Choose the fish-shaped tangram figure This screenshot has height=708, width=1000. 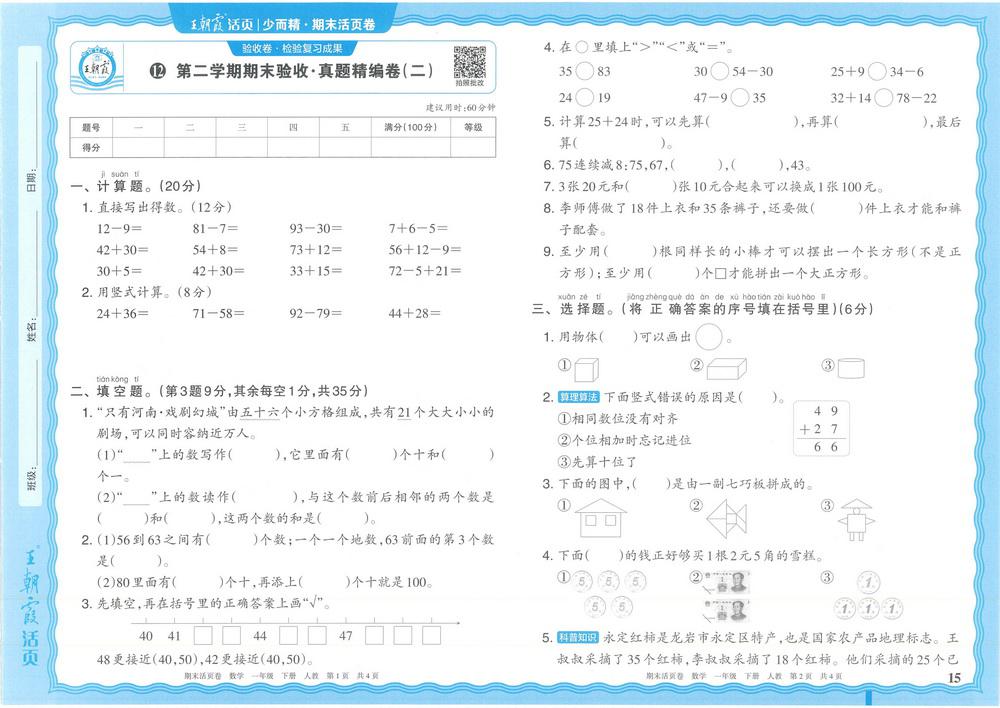click(726, 518)
